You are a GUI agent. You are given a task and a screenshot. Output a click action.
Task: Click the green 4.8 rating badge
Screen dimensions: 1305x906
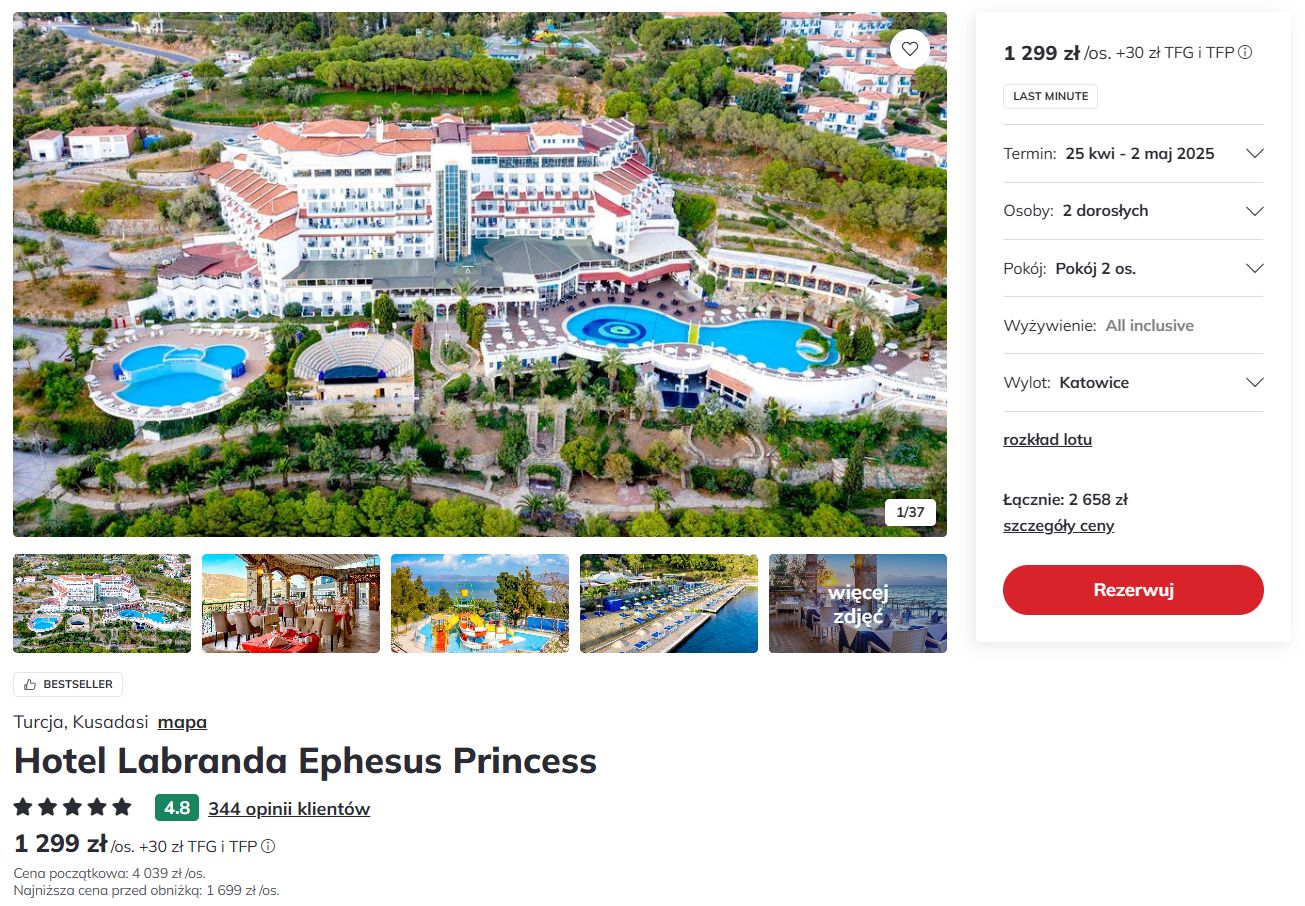177,807
